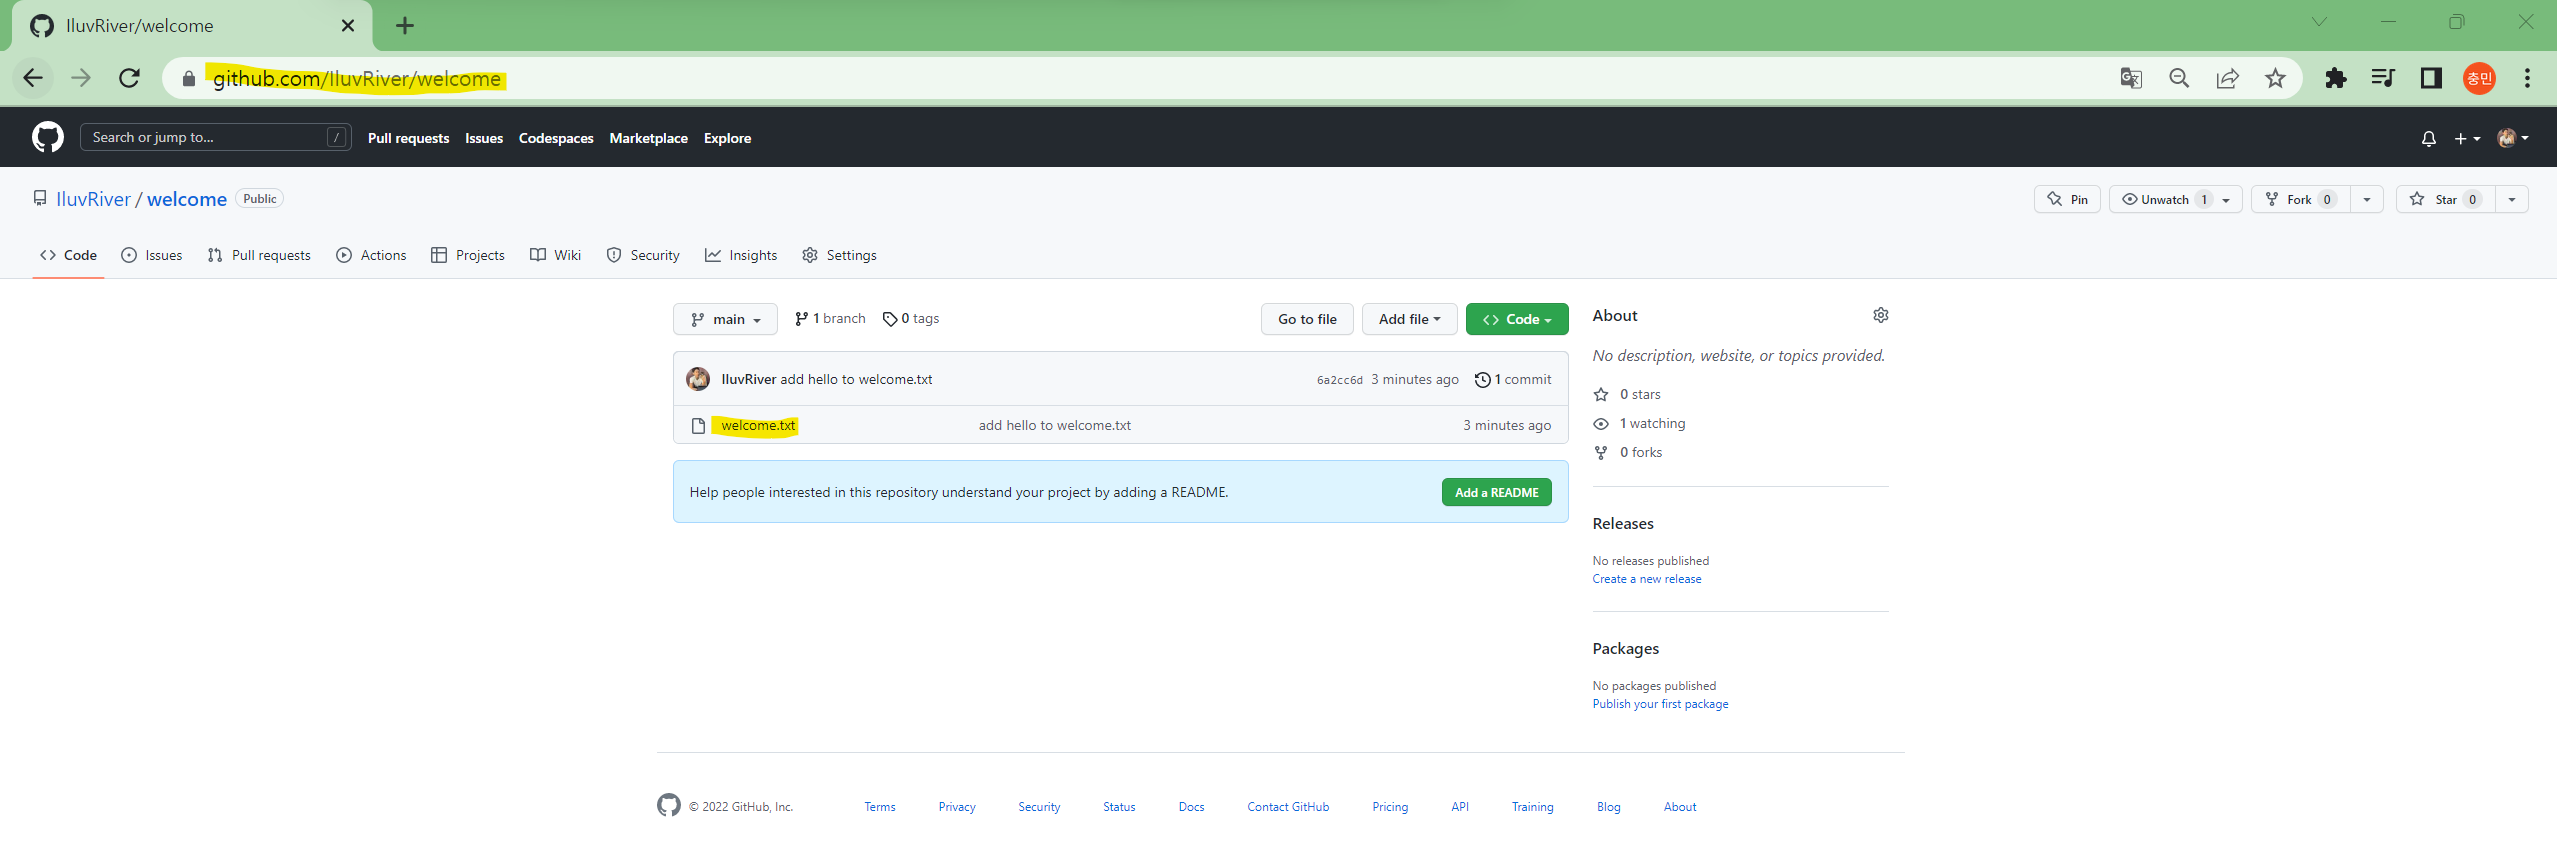The width and height of the screenshot is (2557, 864).
Task: View the 0 tags link
Action: point(911,318)
